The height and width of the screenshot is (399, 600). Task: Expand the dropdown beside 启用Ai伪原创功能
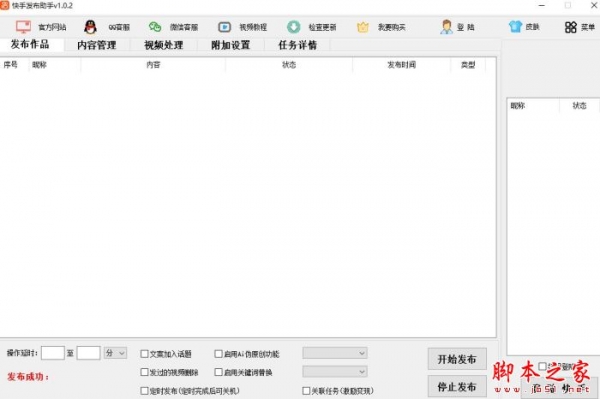coord(335,353)
